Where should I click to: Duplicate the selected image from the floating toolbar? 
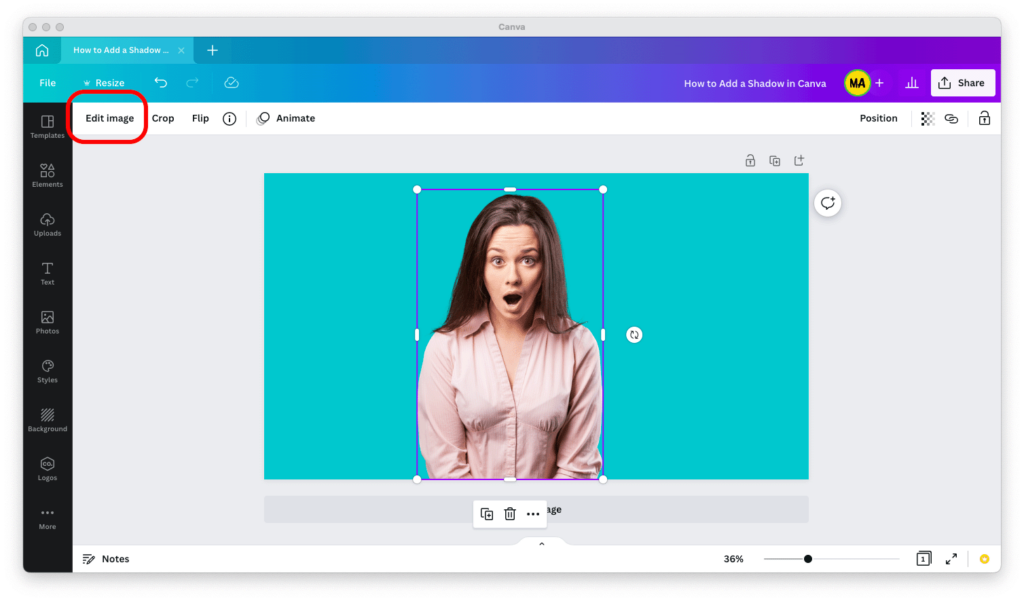pyautogui.click(x=487, y=514)
